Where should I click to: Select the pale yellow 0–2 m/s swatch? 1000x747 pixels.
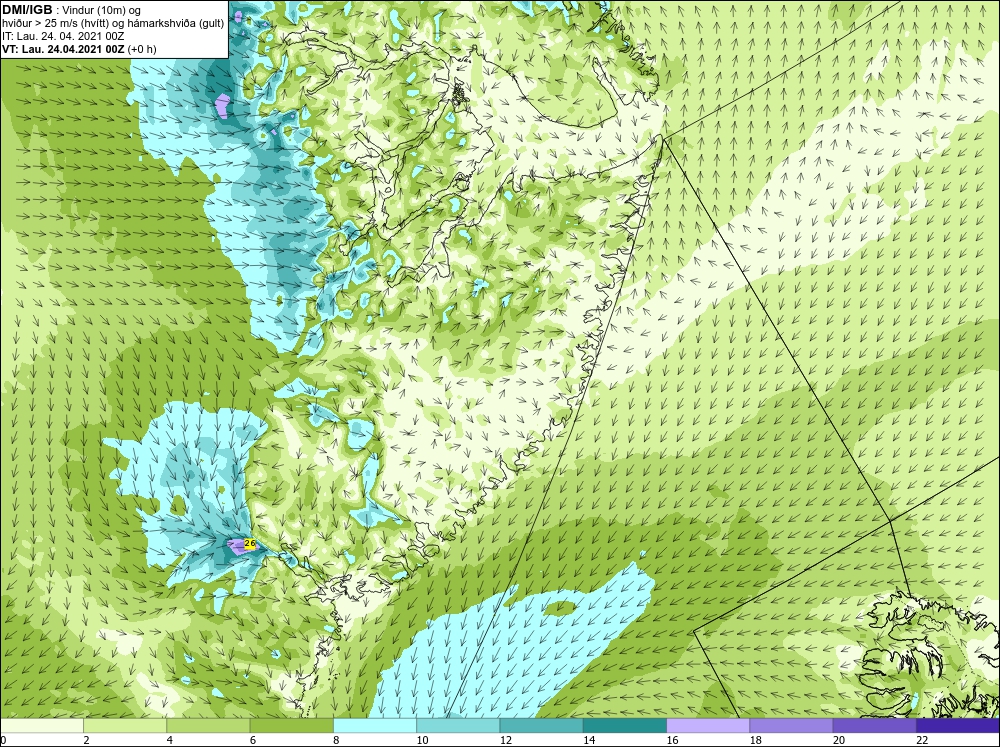[41, 726]
